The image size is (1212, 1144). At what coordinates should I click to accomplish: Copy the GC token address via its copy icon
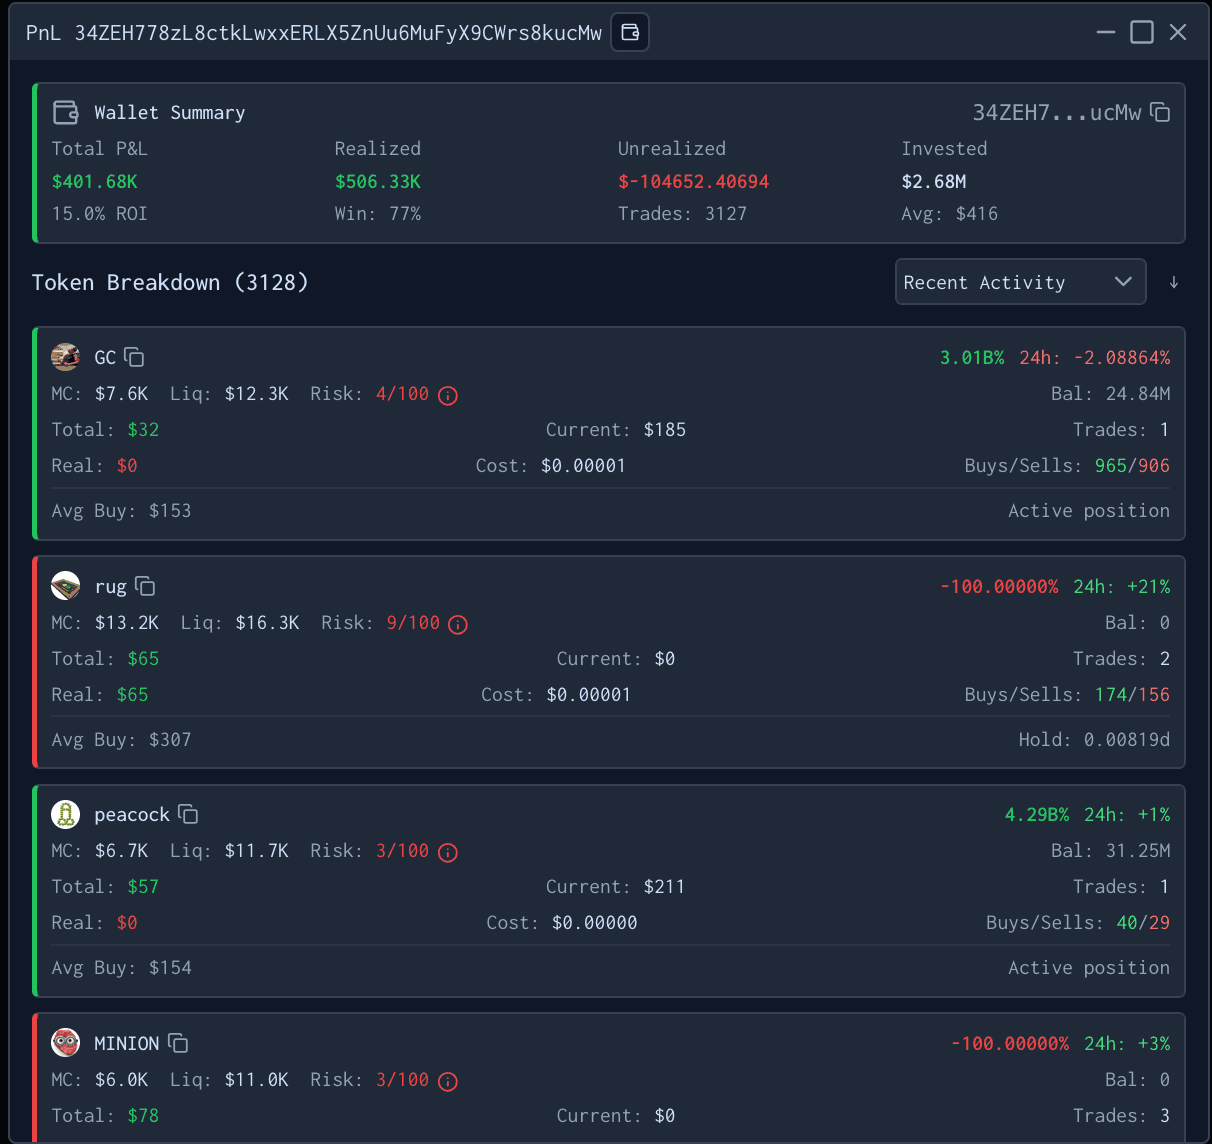pos(133,357)
